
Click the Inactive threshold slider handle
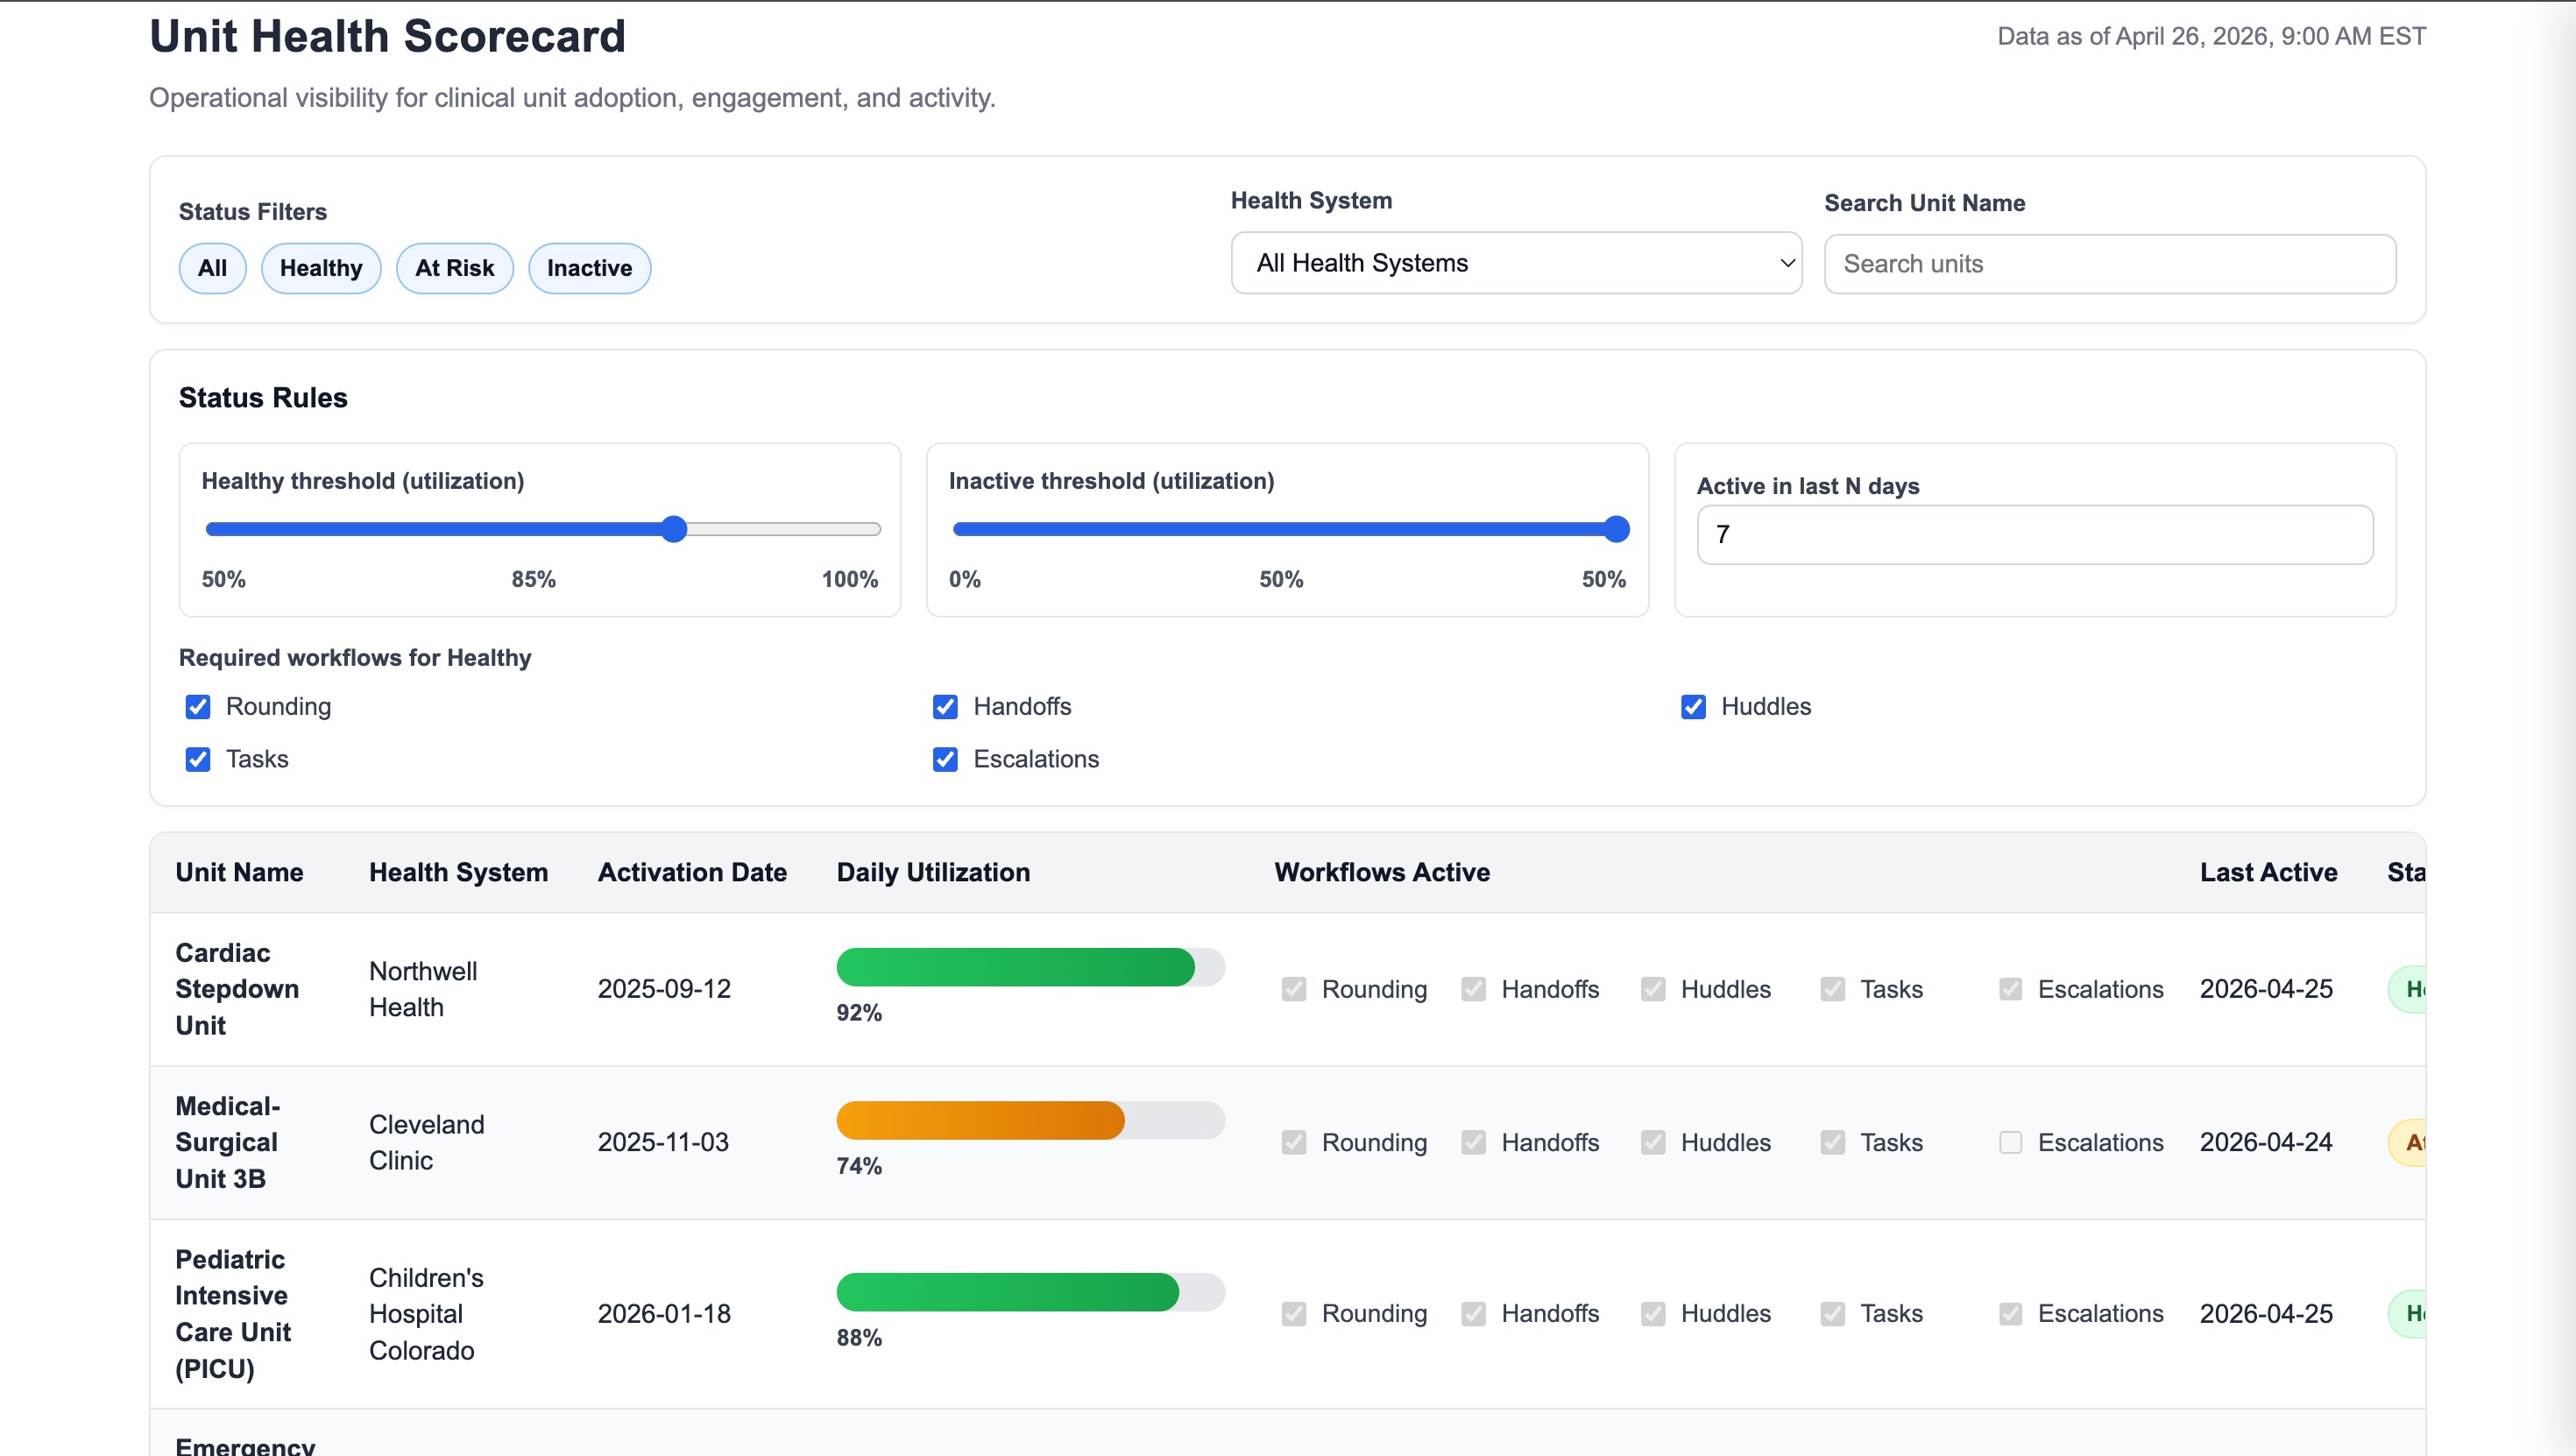click(x=1617, y=529)
